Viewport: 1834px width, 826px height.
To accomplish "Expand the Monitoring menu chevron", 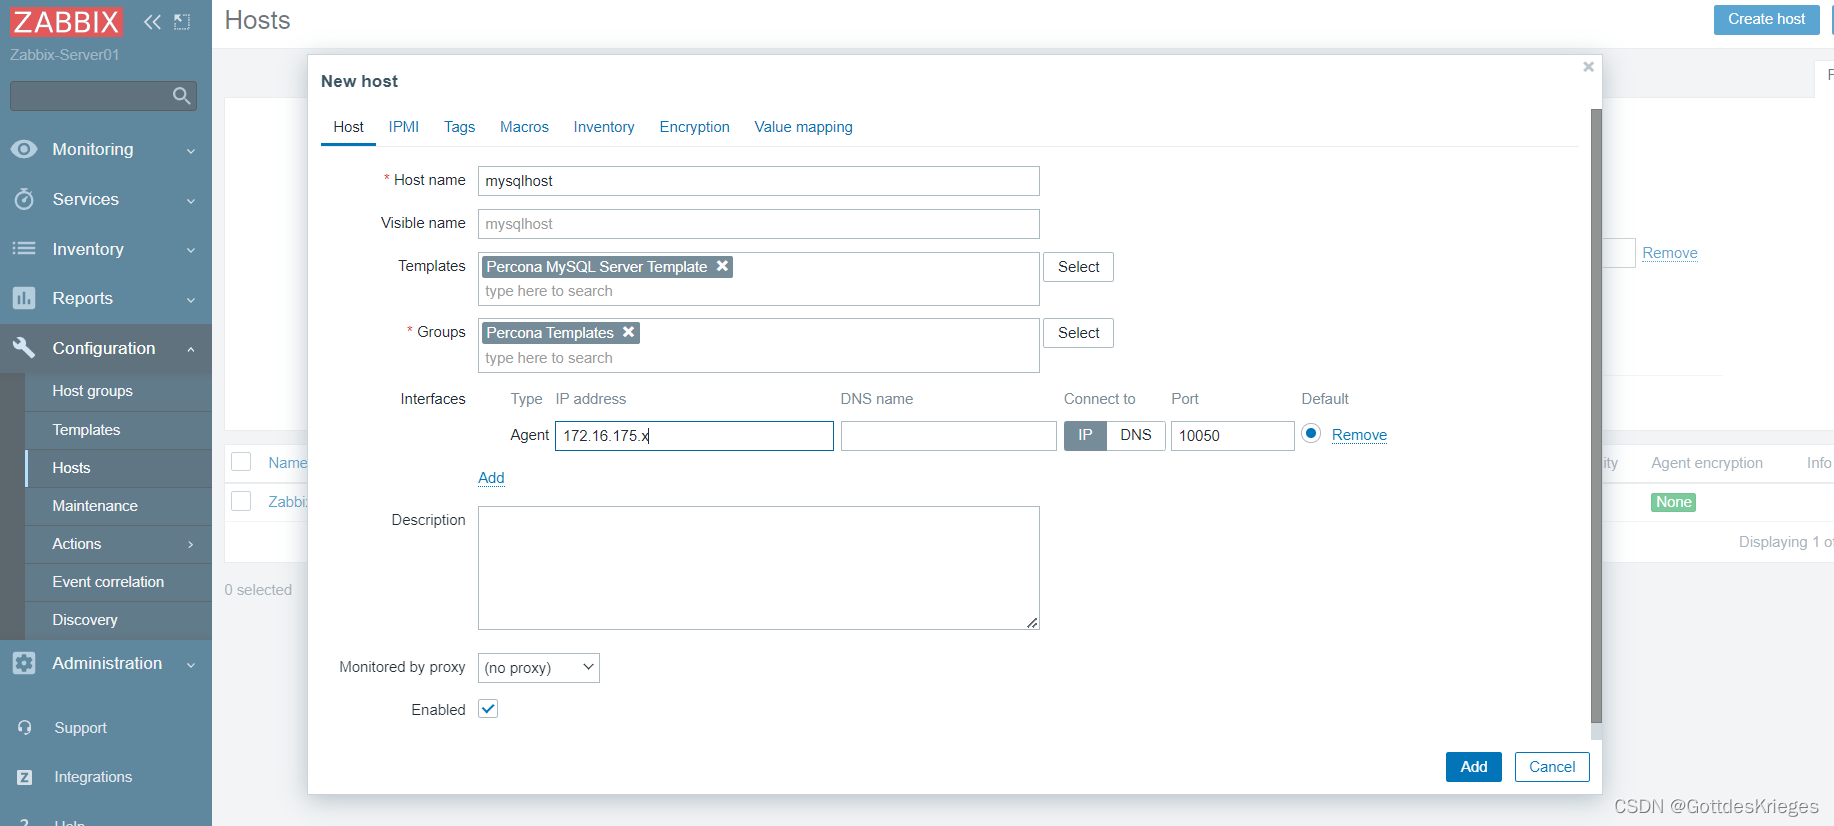I will click(191, 150).
